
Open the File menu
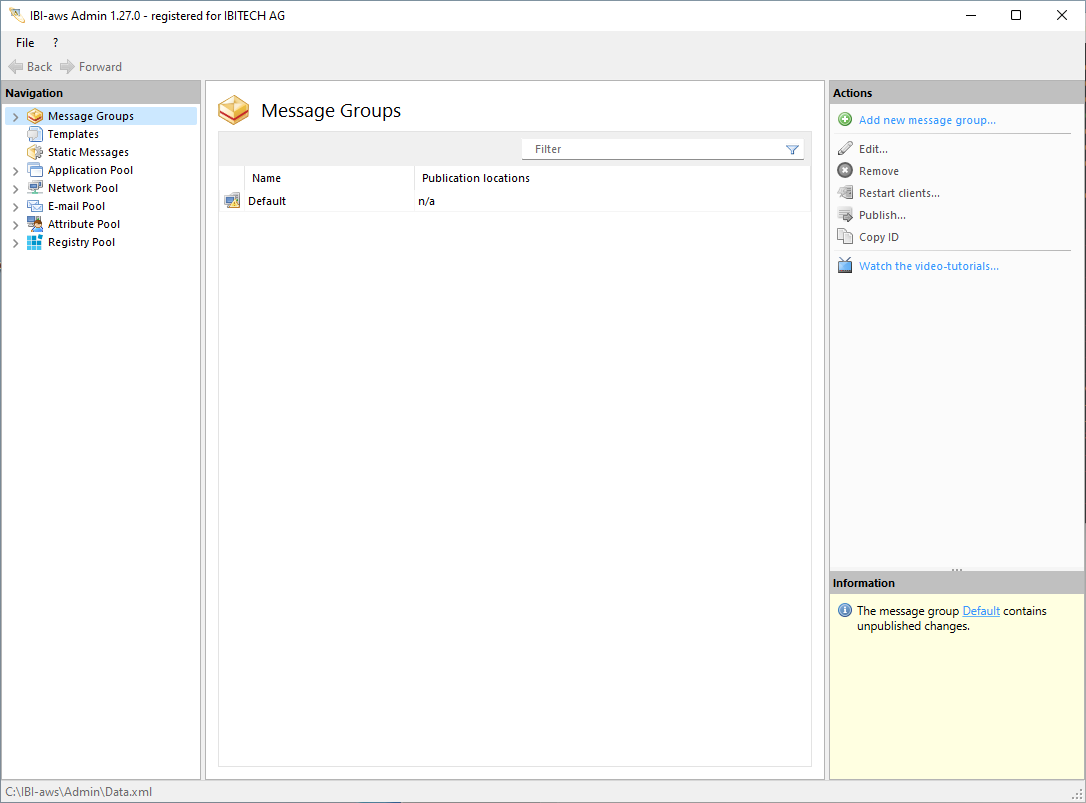pos(25,43)
